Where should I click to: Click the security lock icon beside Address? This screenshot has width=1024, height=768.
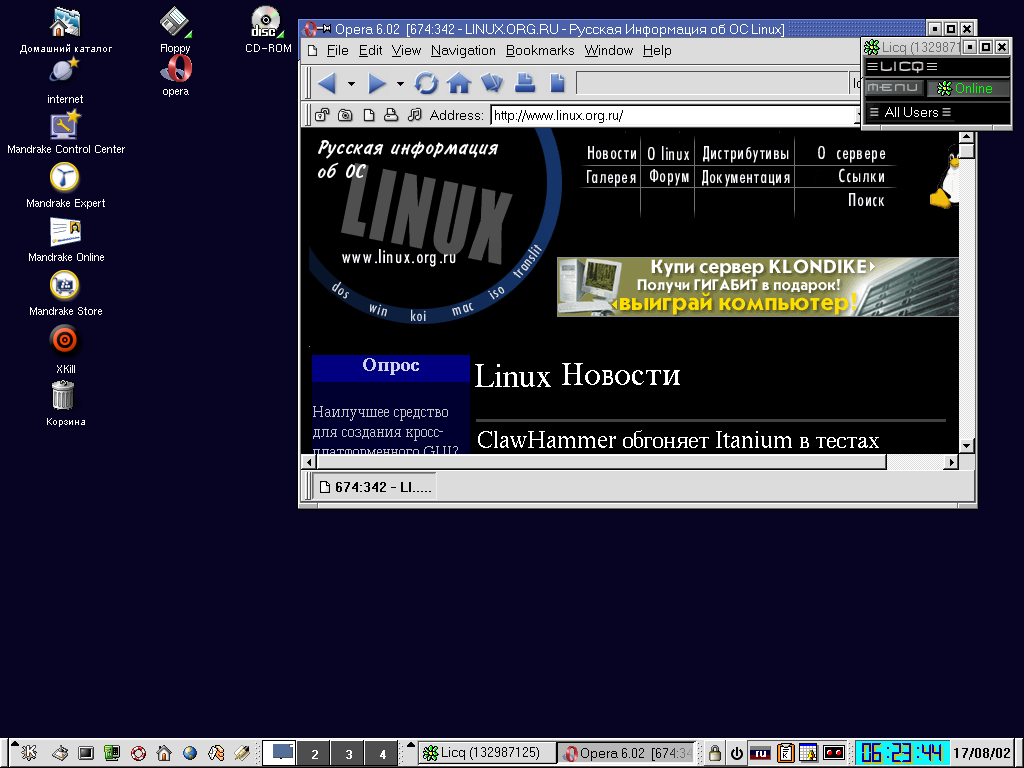coord(322,116)
